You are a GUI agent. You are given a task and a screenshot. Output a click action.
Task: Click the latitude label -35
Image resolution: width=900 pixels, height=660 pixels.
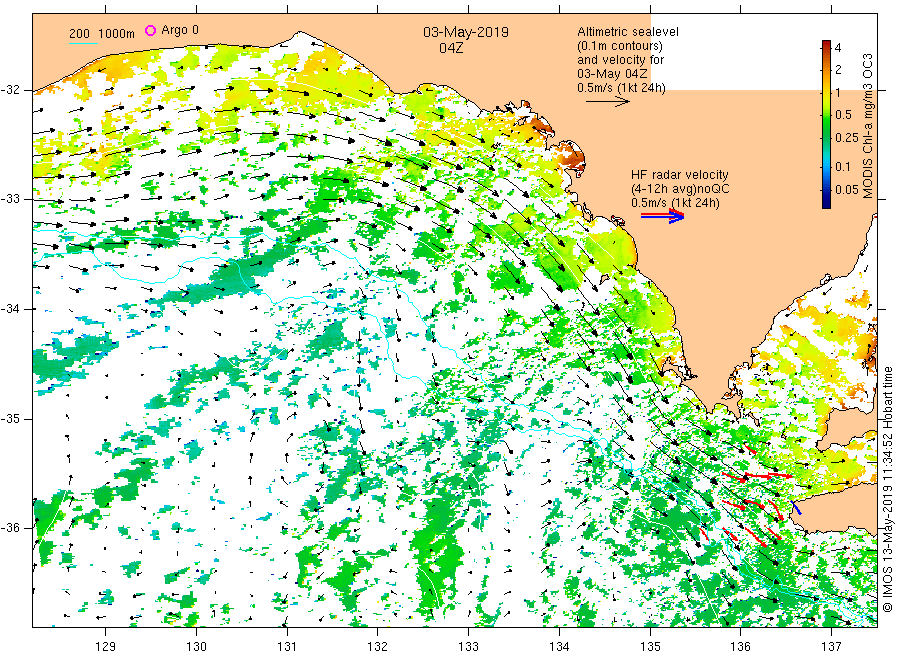(11, 418)
